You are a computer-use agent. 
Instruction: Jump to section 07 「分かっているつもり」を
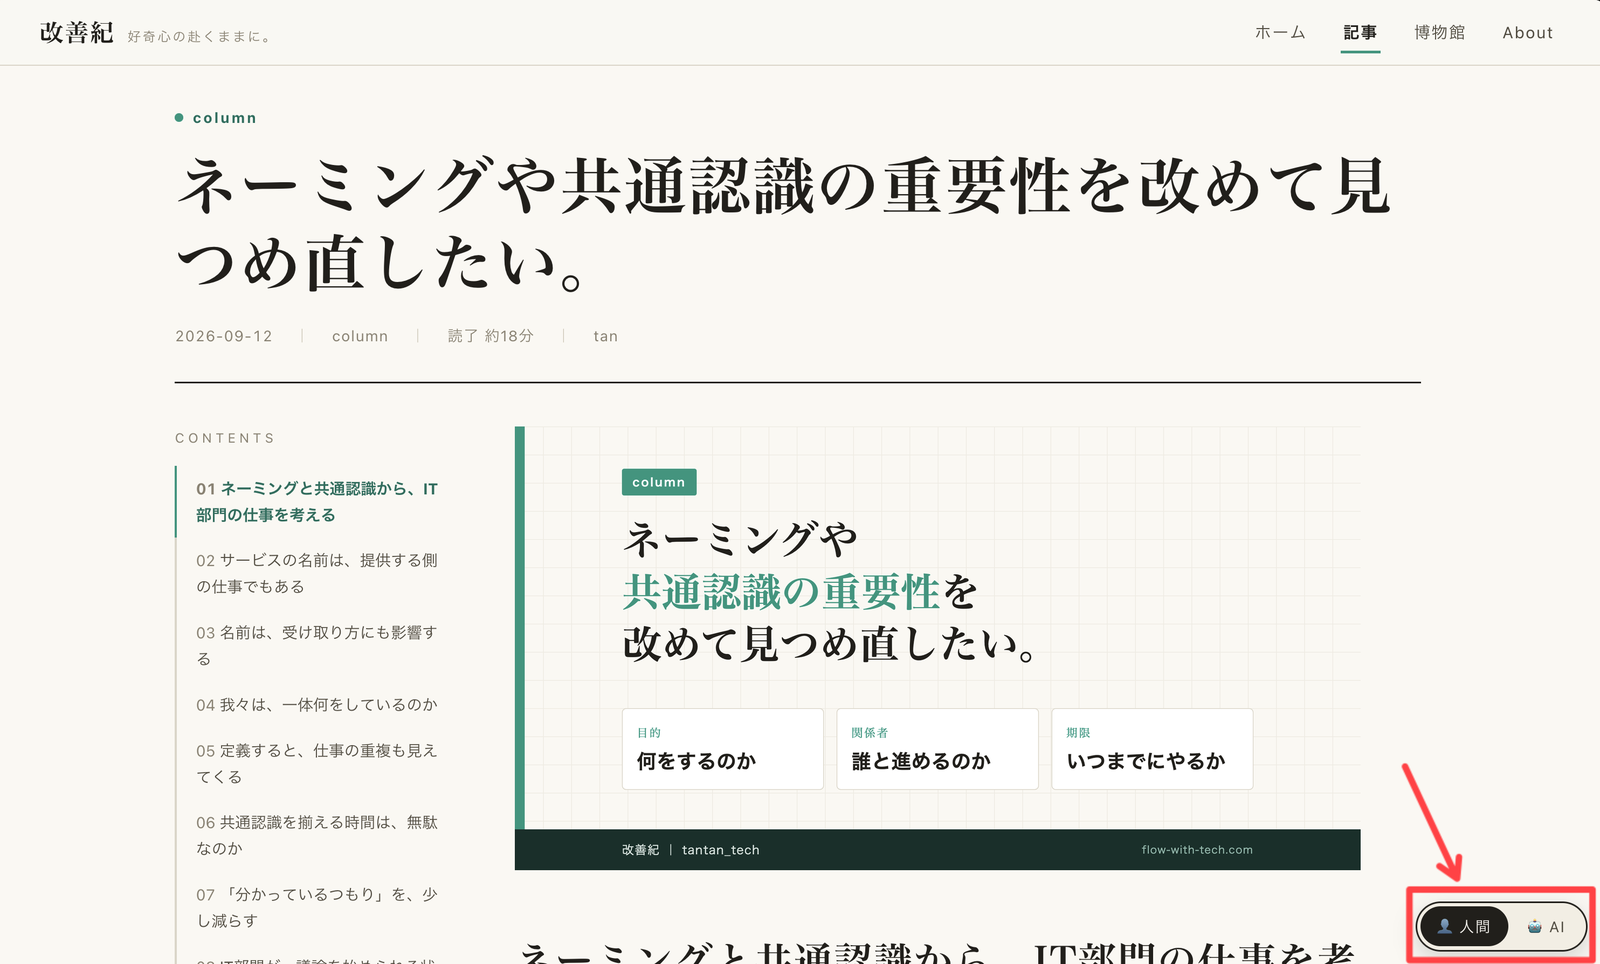[x=317, y=908]
